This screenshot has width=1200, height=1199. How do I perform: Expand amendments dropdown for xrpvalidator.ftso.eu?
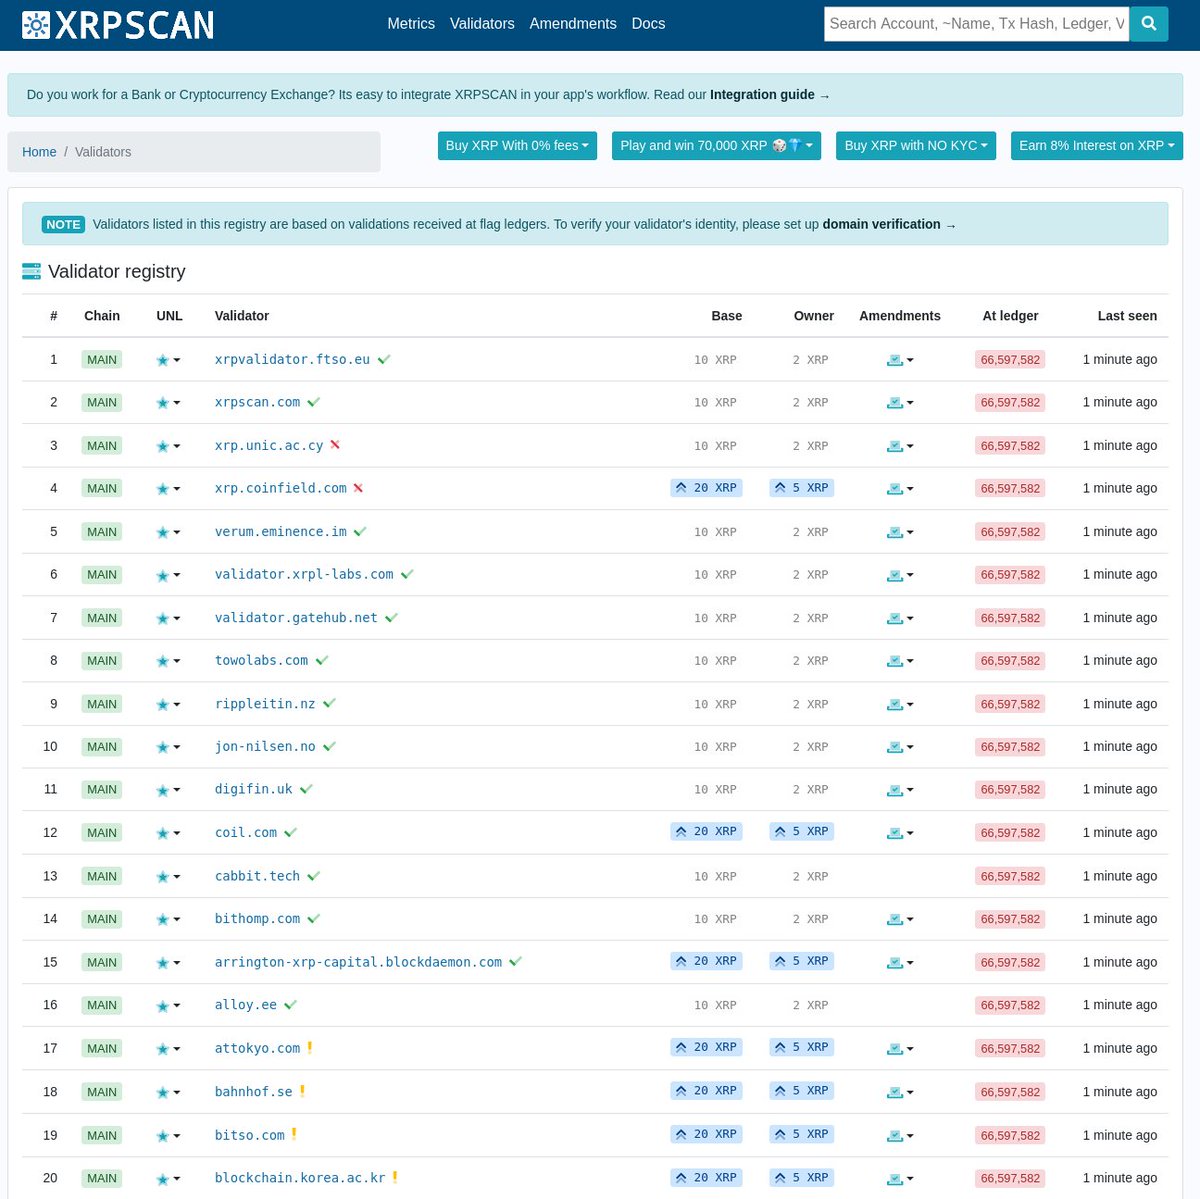[900, 360]
